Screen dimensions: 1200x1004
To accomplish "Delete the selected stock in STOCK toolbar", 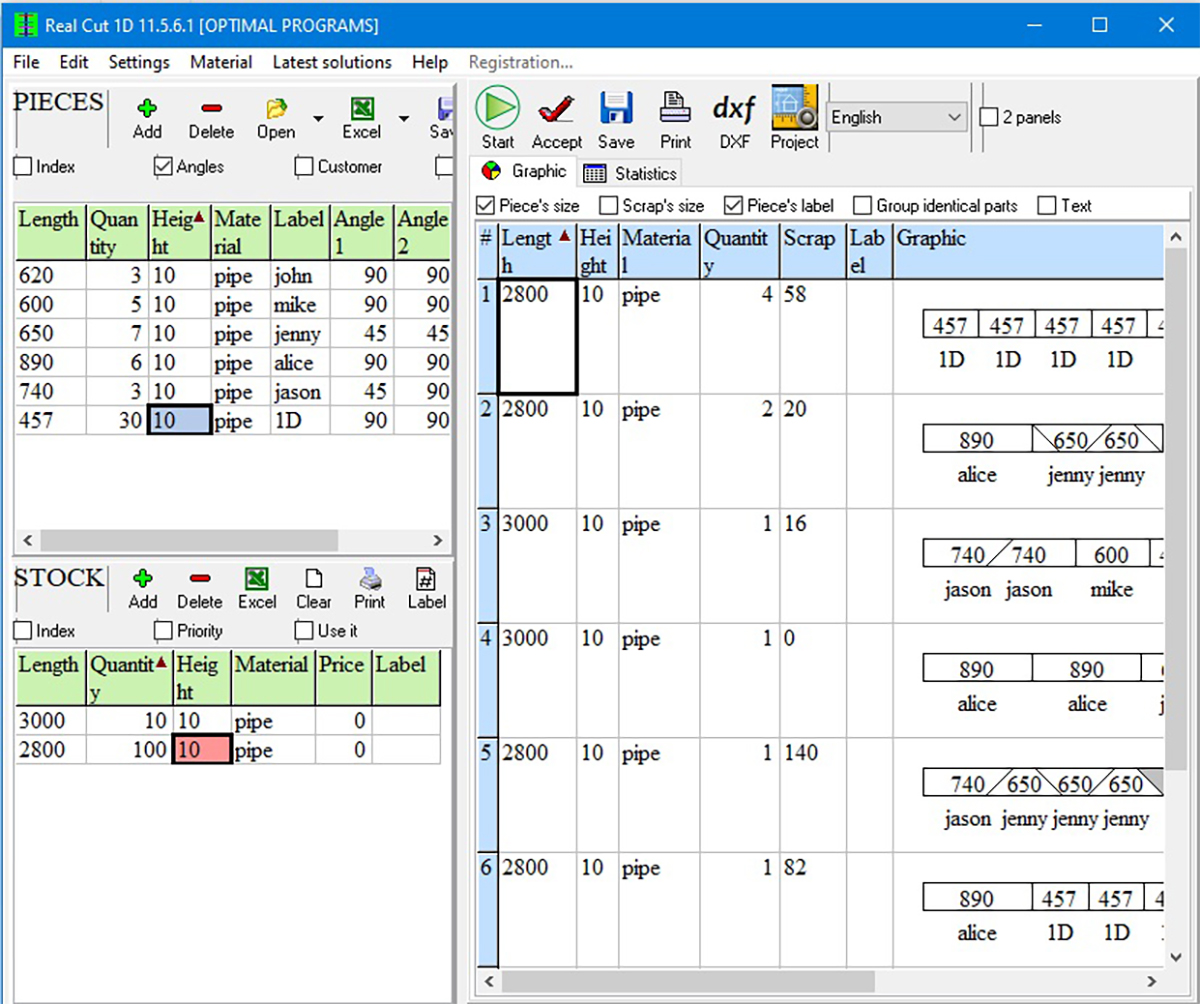I will (x=199, y=579).
